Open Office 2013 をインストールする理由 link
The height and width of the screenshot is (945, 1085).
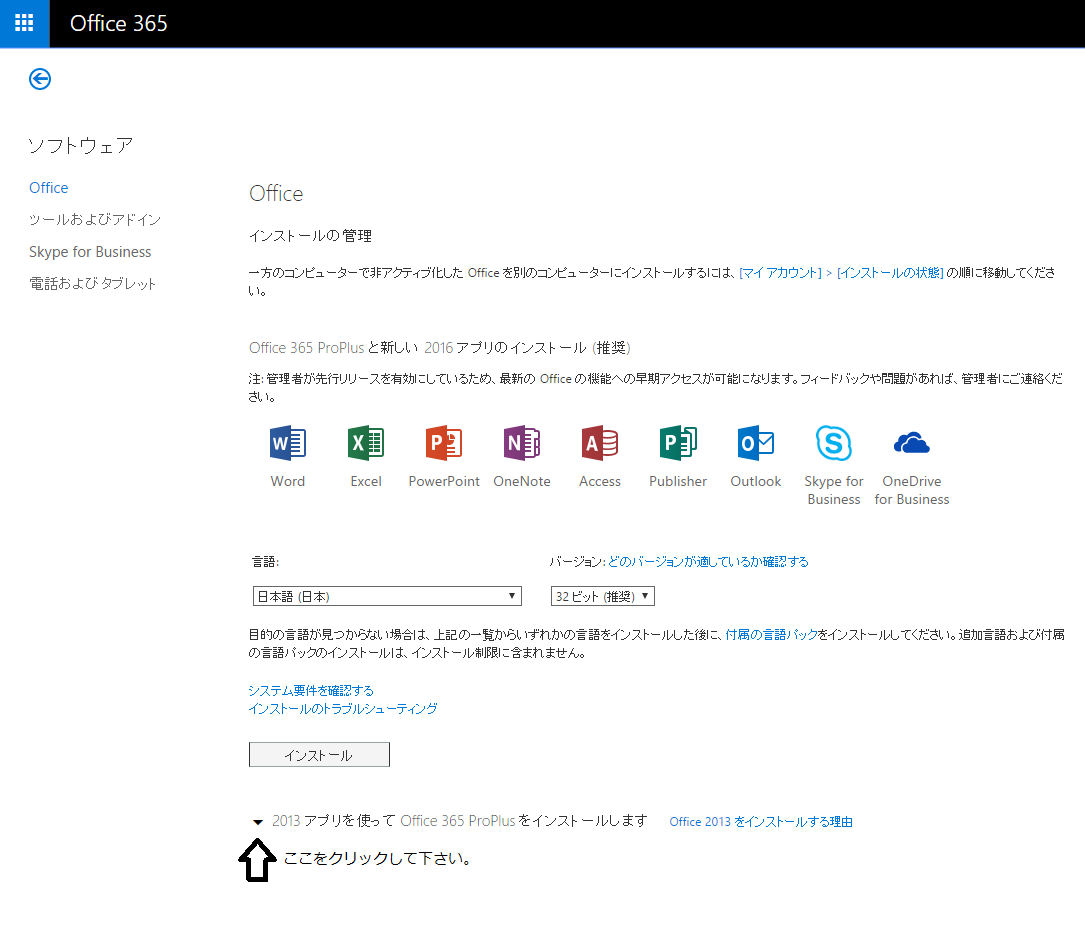pos(761,822)
